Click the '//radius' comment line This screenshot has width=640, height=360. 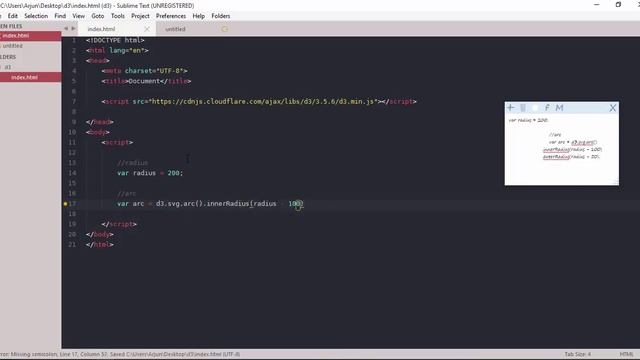(x=132, y=163)
